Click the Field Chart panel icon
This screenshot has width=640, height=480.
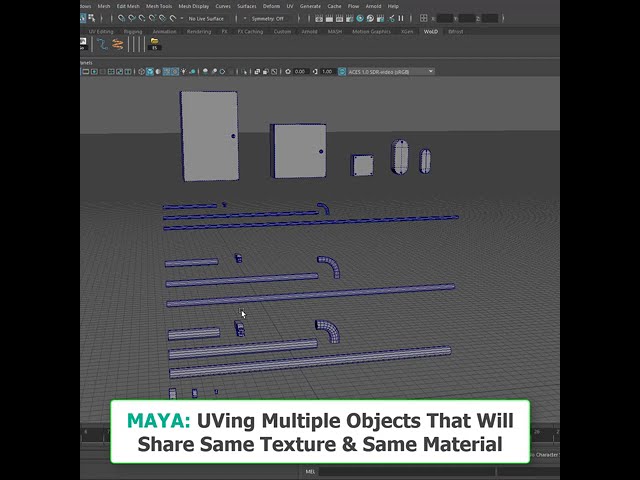pyautogui.click(x=111, y=71)
